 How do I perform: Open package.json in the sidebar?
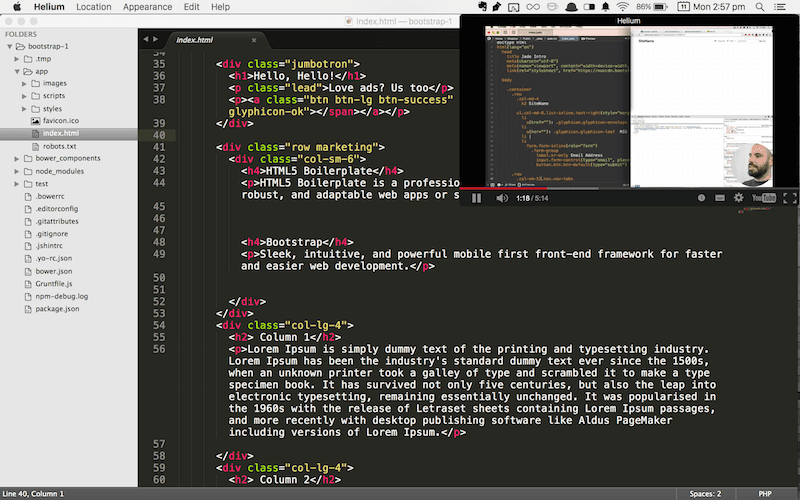(x=57, y=309)
